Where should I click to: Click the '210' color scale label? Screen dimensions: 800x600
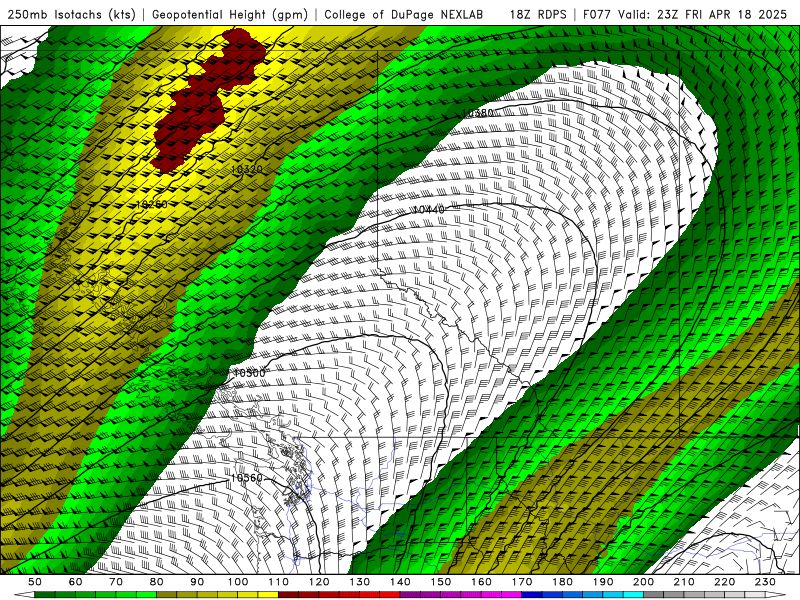tap(684, 582)
